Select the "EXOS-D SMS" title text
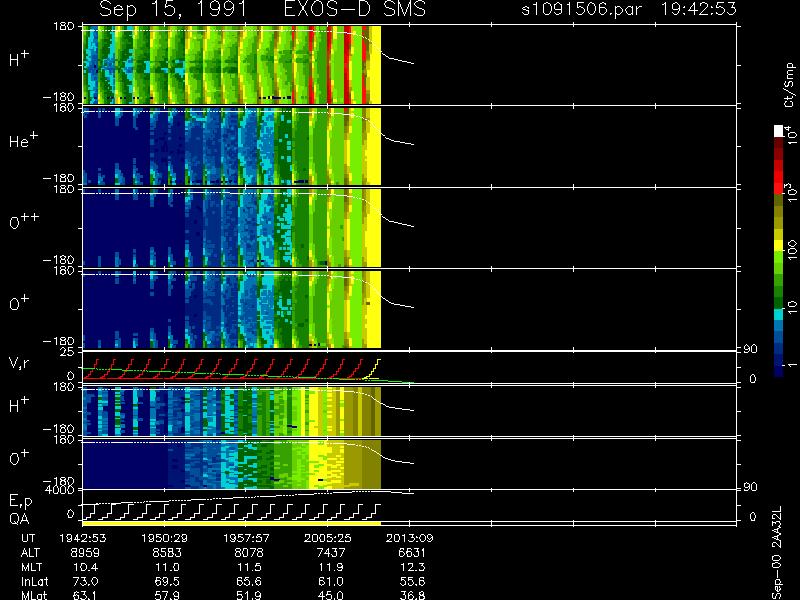This screenshot has height=600, width=800. (355, 9)
